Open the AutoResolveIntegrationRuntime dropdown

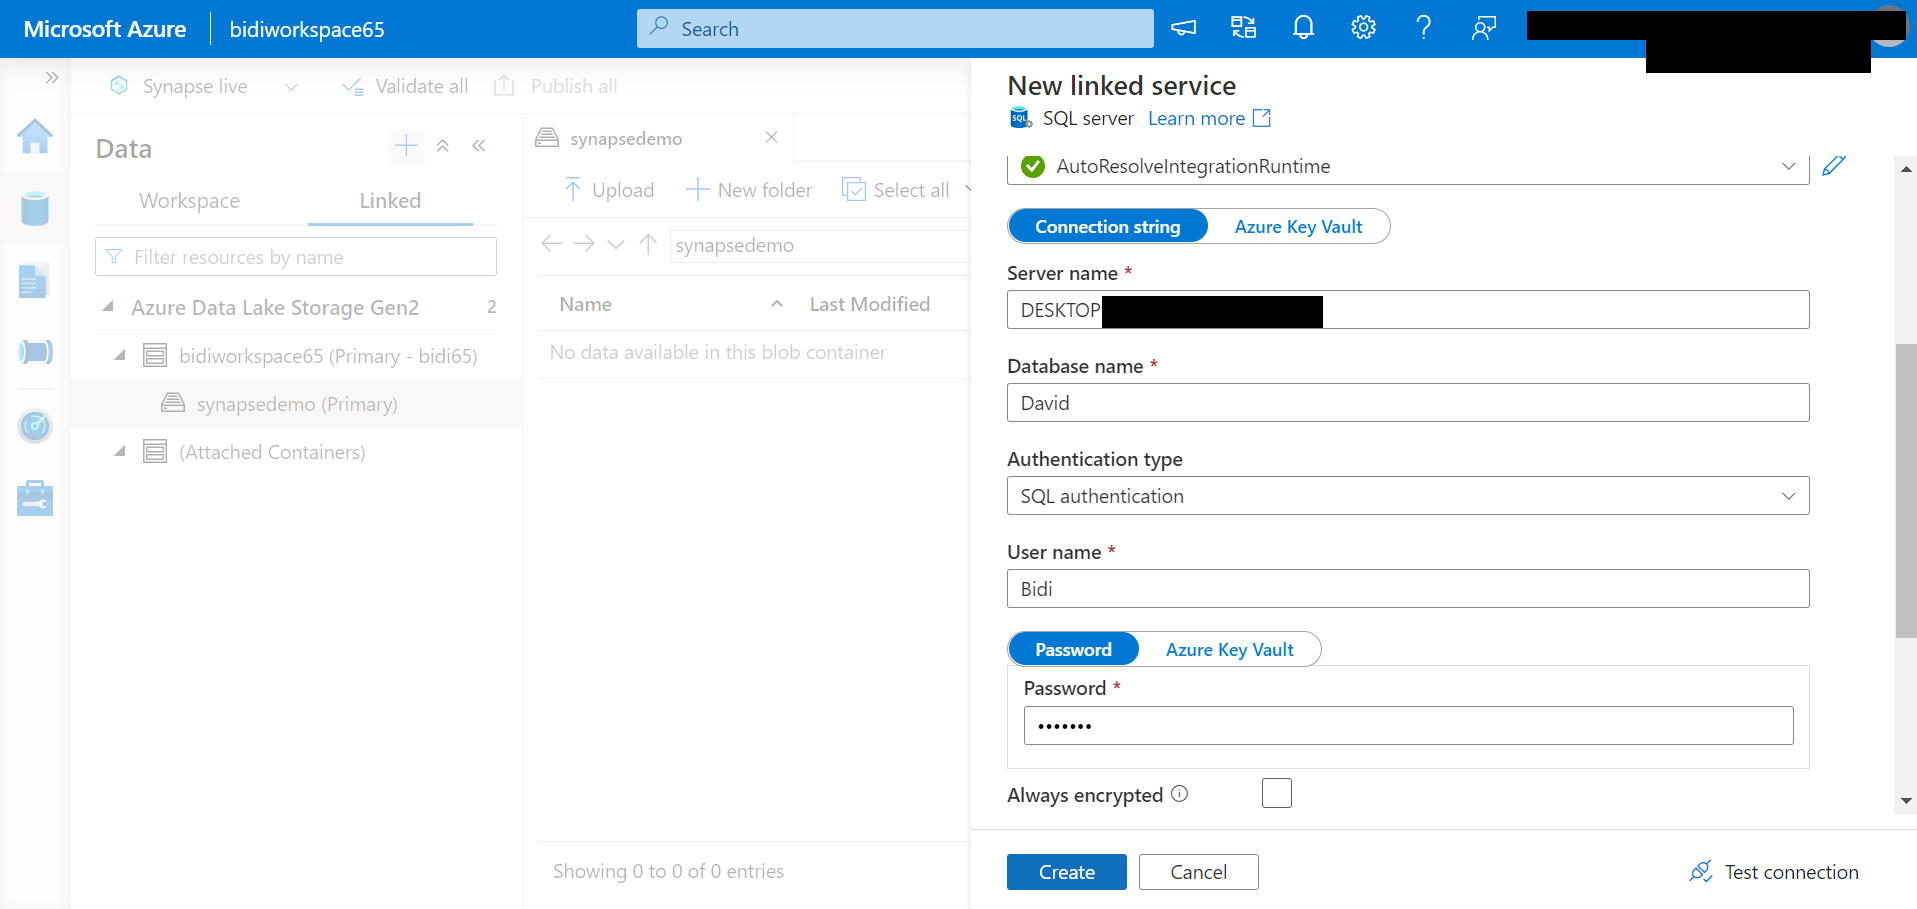tap(1408, 166)
